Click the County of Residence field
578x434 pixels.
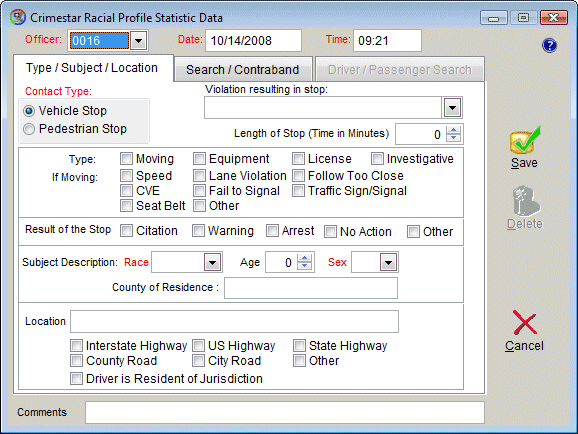tap(311, 288)
